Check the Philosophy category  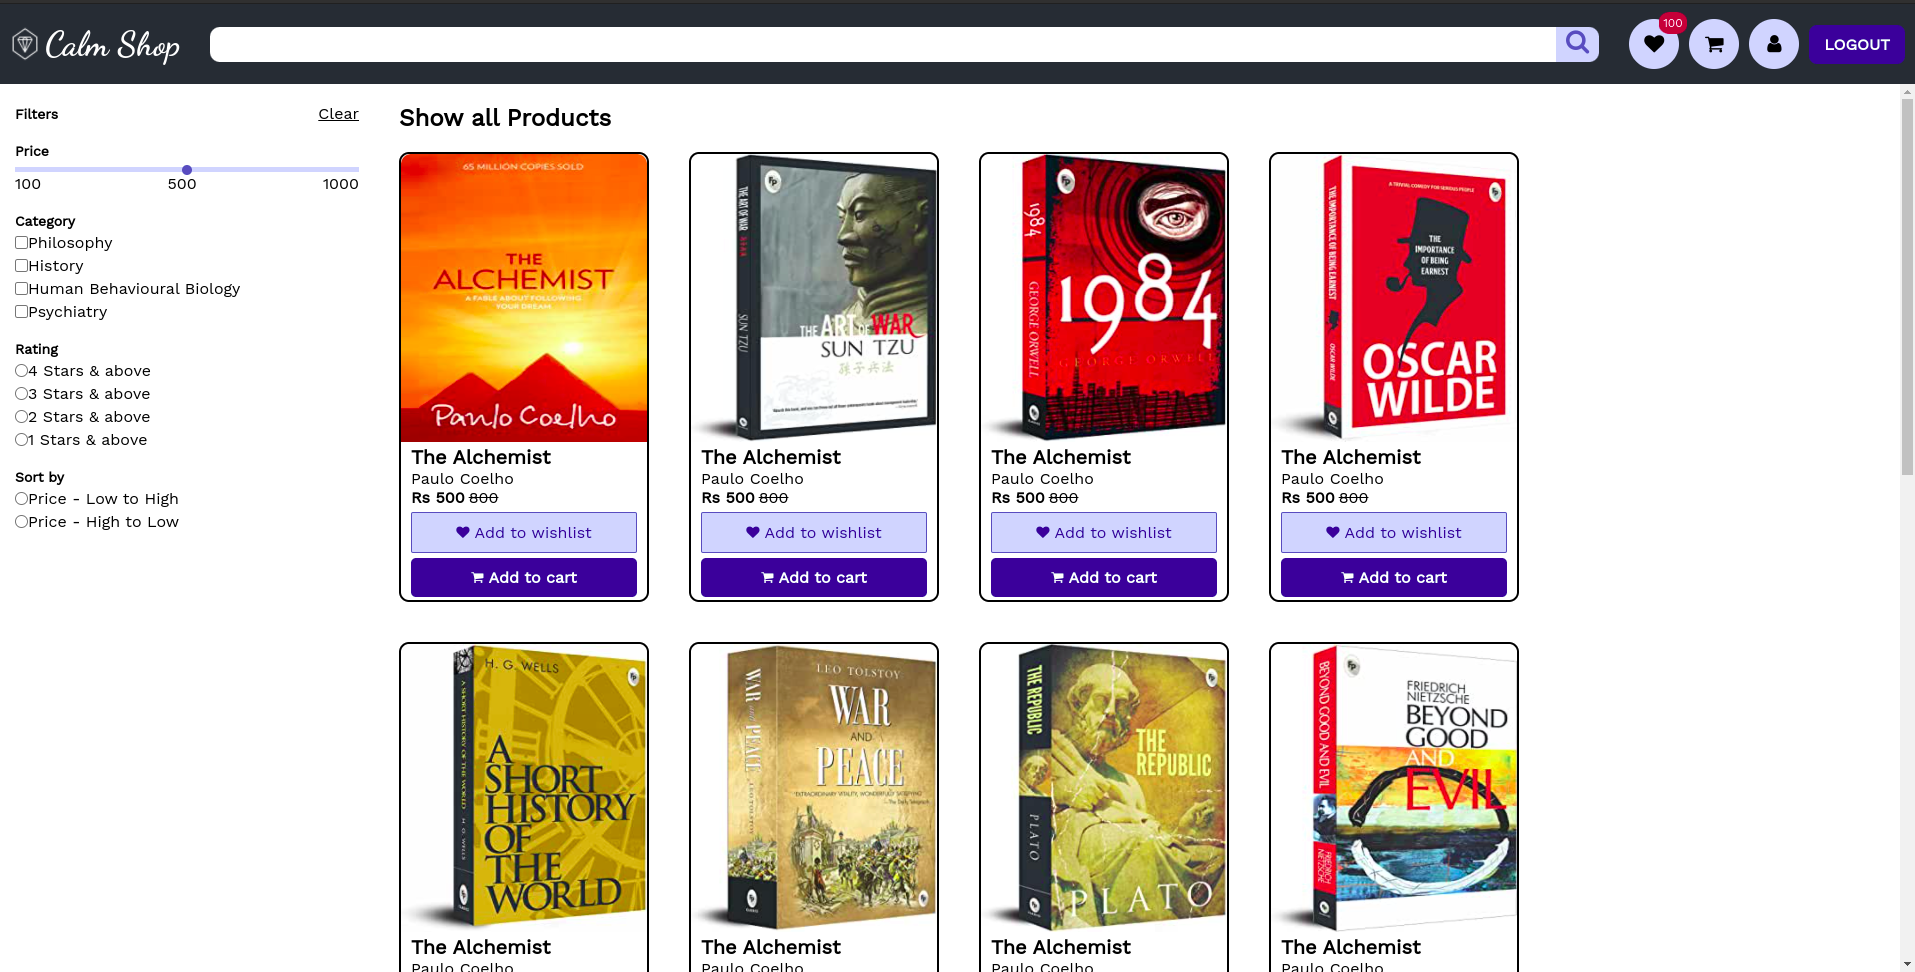click(21, 243)
